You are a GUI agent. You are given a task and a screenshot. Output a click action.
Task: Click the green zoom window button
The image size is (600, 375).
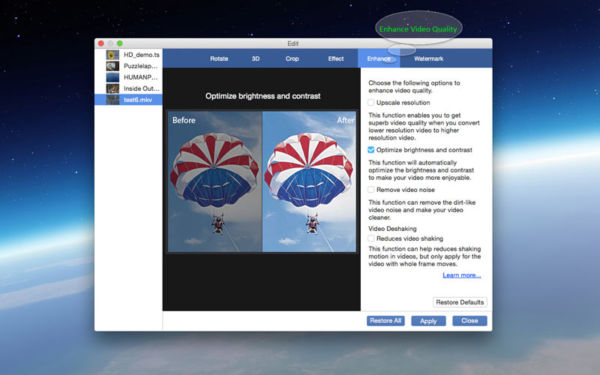tap(120, 43)
